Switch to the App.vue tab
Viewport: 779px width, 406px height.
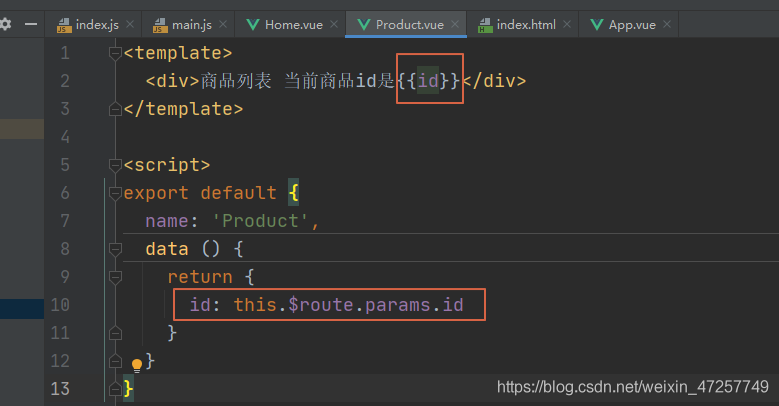pyautogui.click(x=628, y=24)
